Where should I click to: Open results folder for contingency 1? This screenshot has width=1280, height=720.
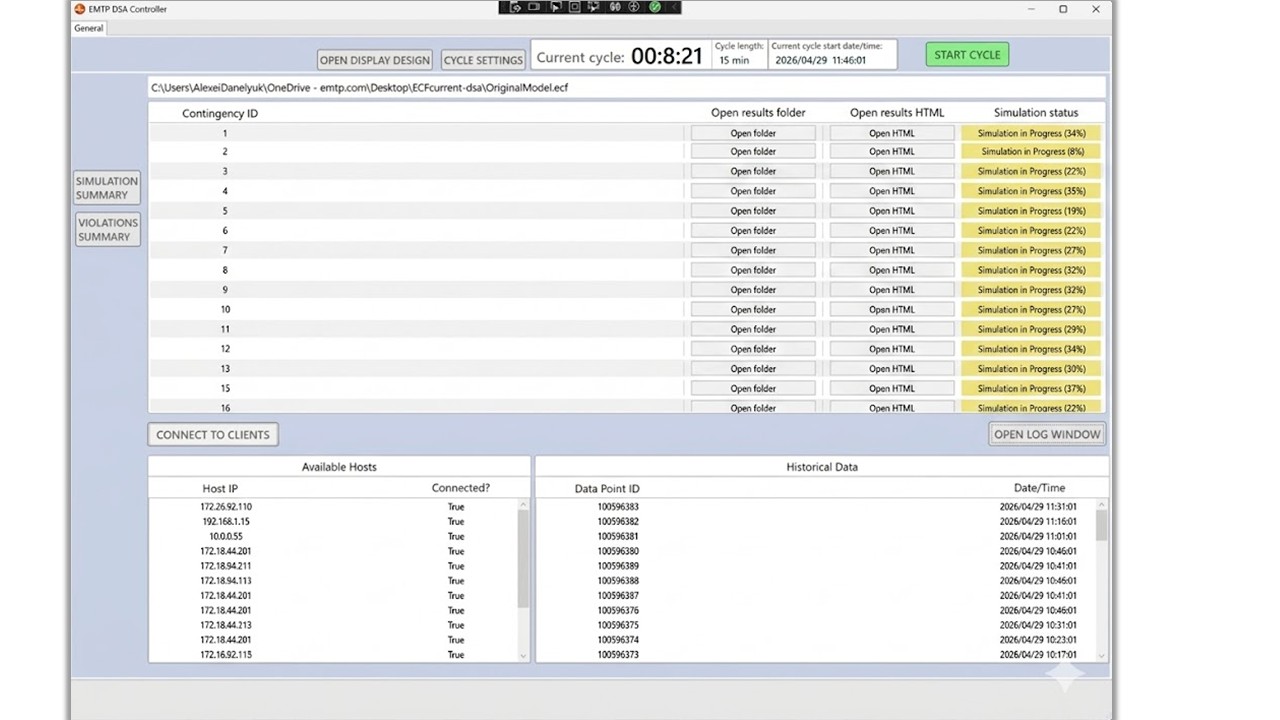(x=753, y=133)
